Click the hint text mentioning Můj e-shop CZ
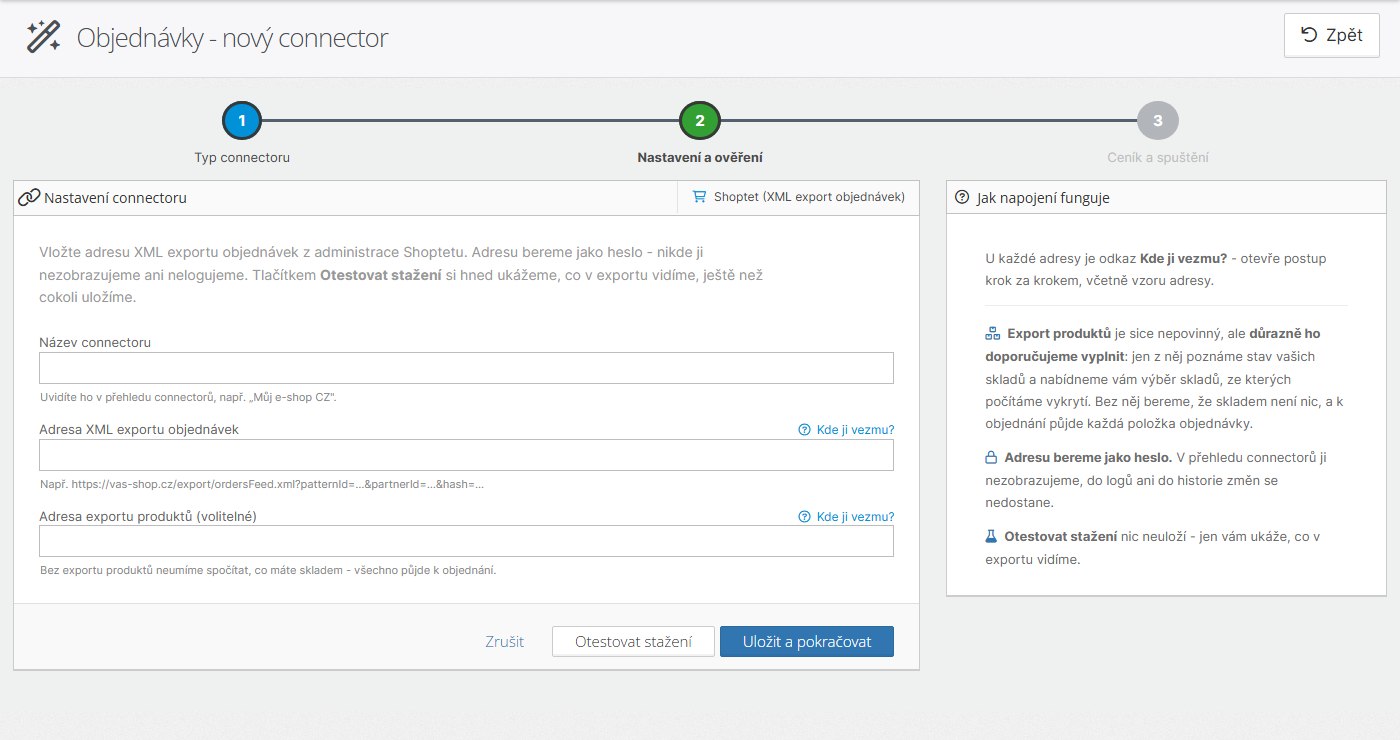This screenshot has height=740, width=1400. coord(188,397)
